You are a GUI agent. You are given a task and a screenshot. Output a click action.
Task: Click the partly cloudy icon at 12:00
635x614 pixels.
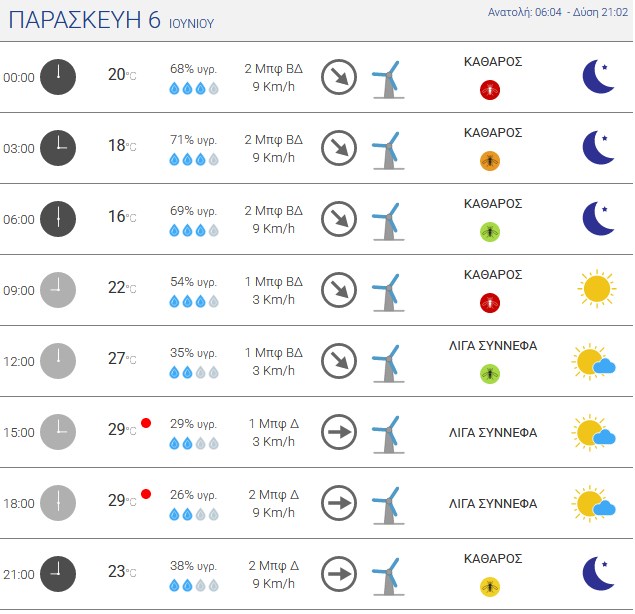point(594,362)
